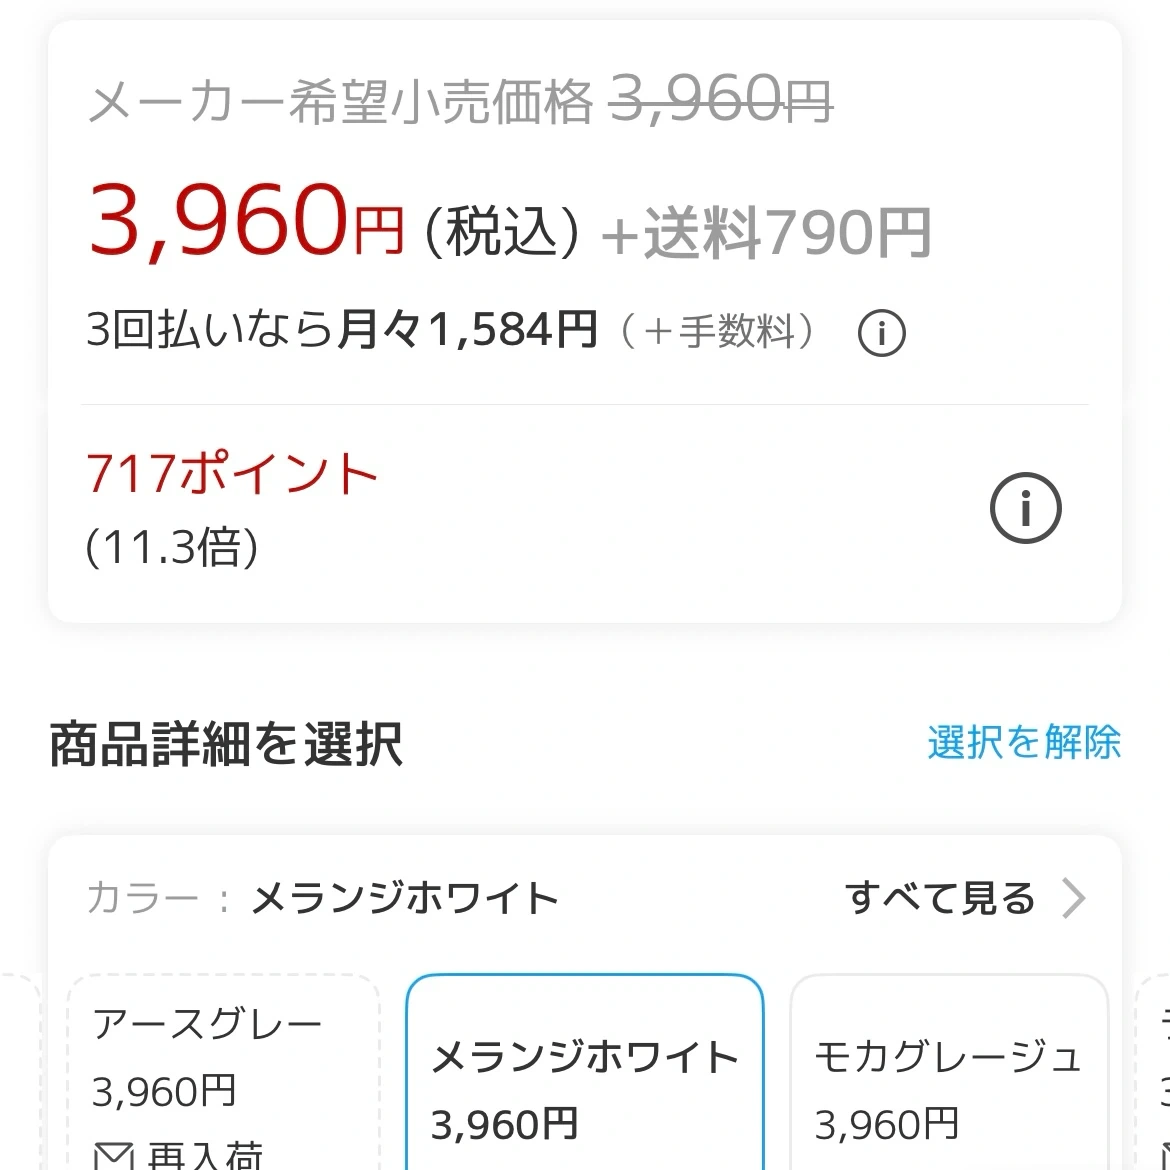
Task: Open points details info icon
Action: click(1025, 508)
